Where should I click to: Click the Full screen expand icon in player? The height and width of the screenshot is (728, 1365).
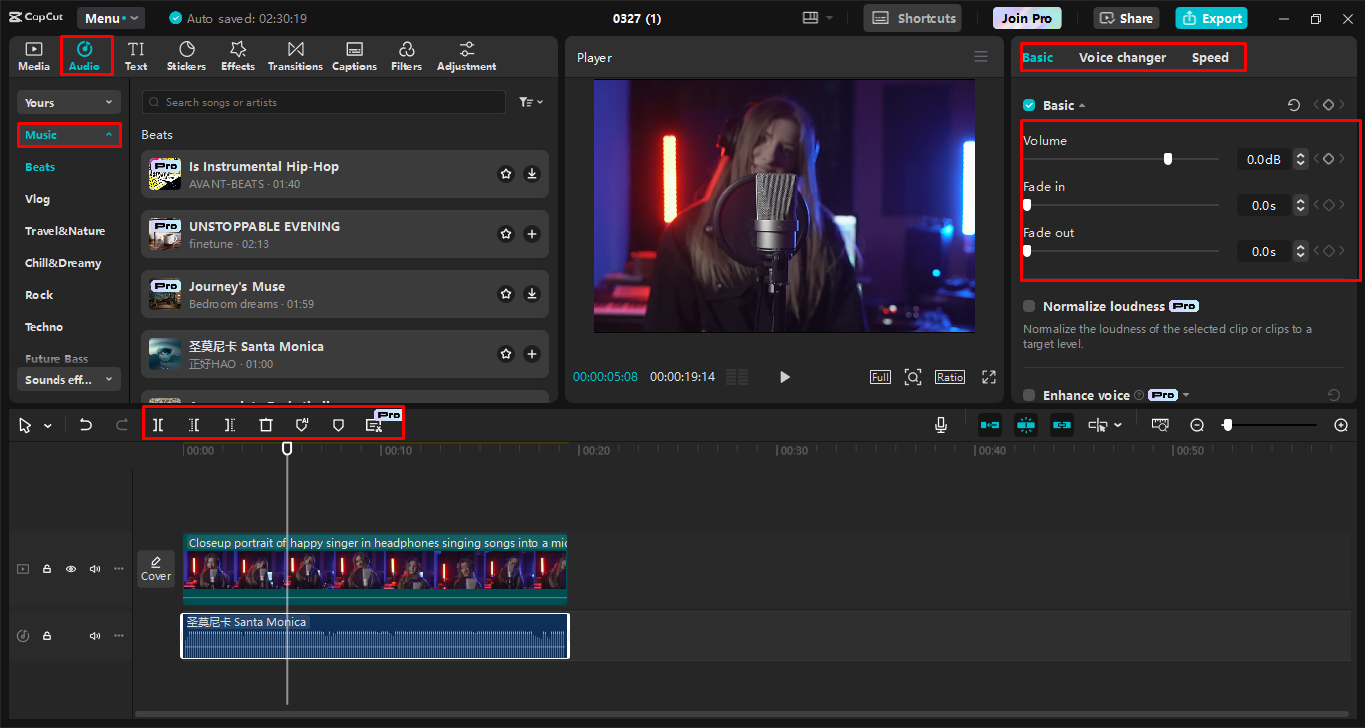coord(989,377)
